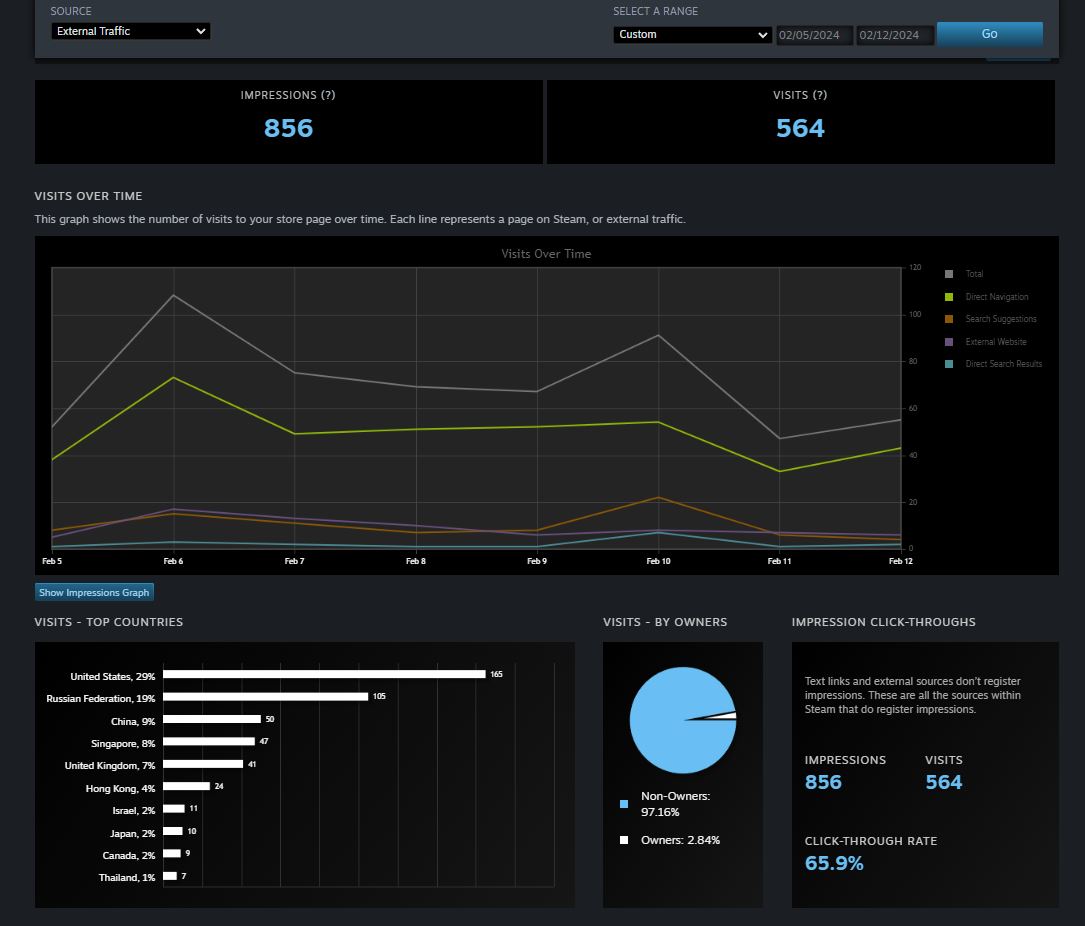Click the purple External Website legend square
Screen dimensions: 1085x926
pyautogui.click(x=949, y=342)
